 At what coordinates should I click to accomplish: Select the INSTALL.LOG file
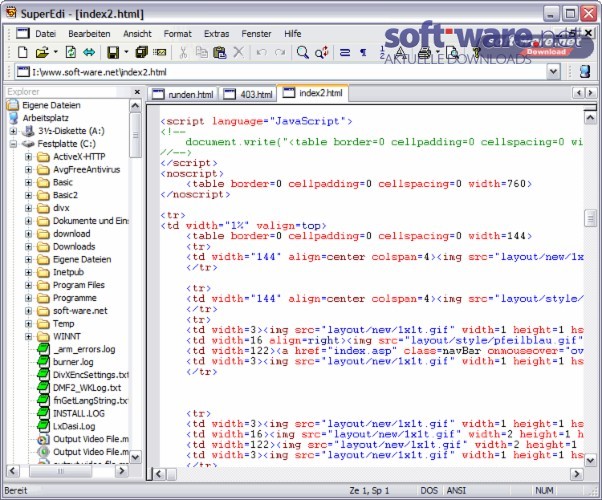(79, 414)
